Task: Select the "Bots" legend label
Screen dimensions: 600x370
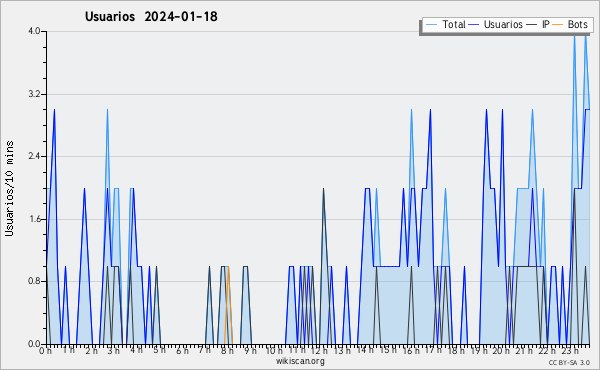Action: [x=577, y=24]
